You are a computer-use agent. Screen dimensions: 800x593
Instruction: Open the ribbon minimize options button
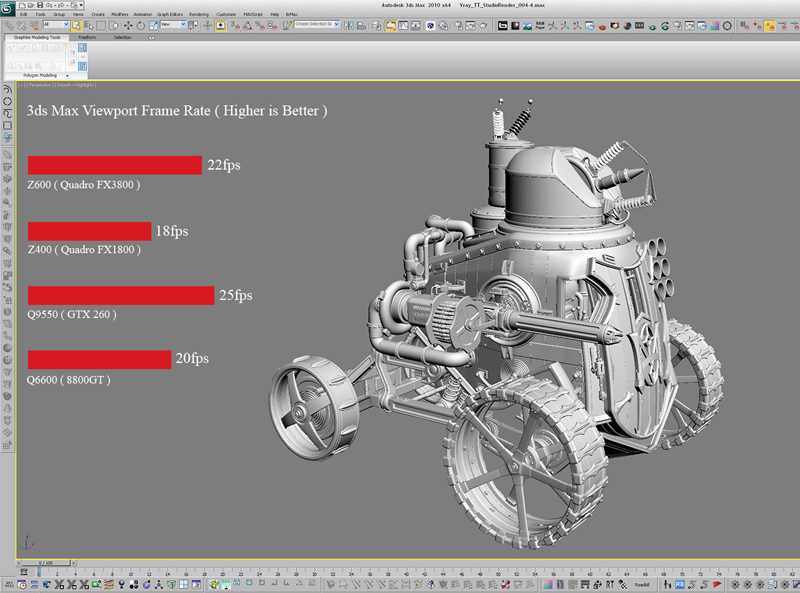click(152, 38)
